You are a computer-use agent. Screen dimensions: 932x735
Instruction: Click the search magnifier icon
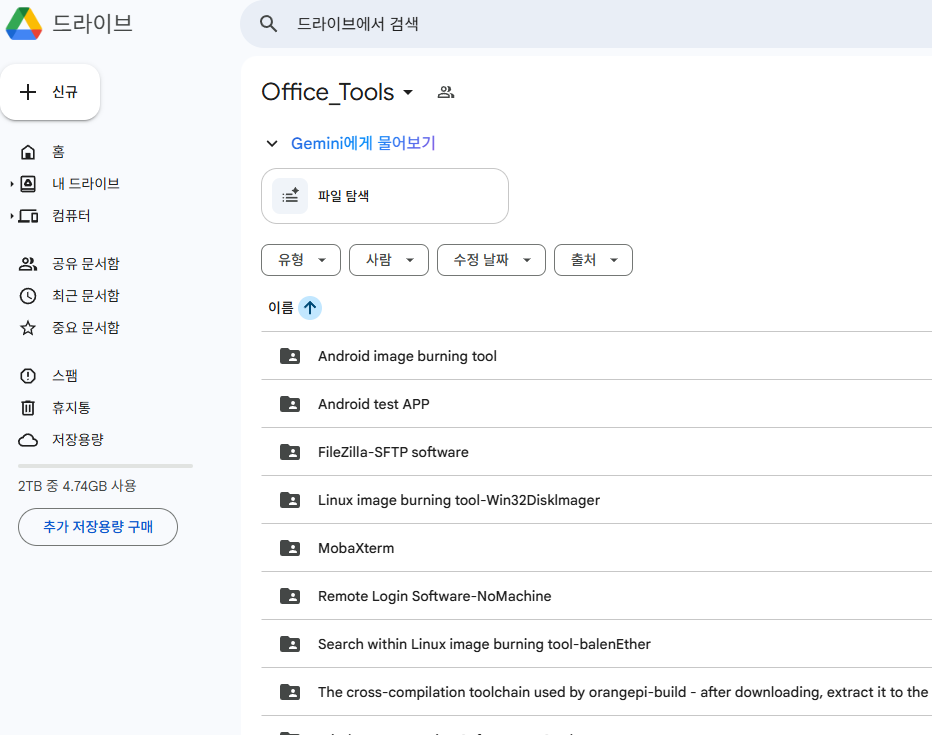click(x=269, y=24)
